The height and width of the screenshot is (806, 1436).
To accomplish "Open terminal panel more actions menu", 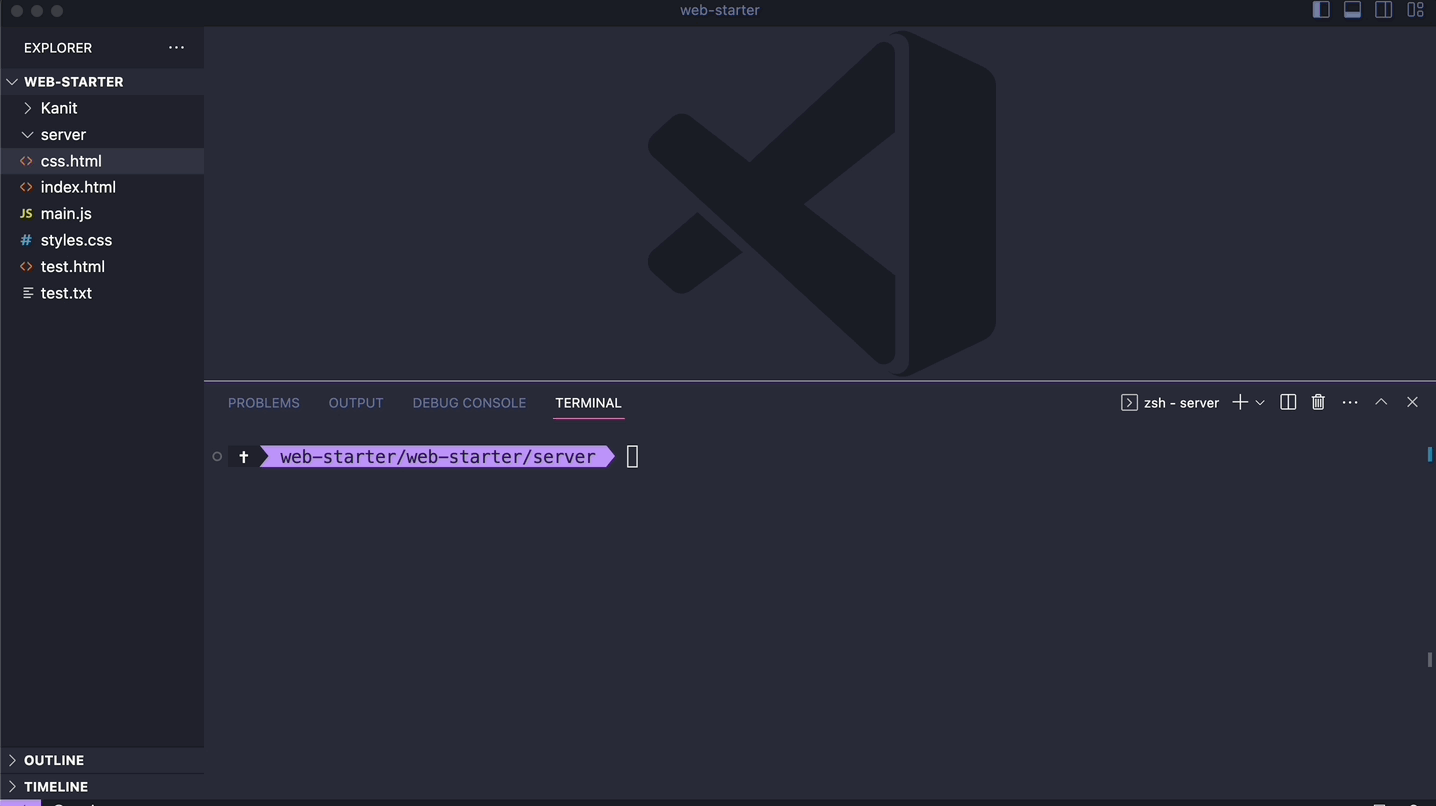I will click(x=1350, y=402).
